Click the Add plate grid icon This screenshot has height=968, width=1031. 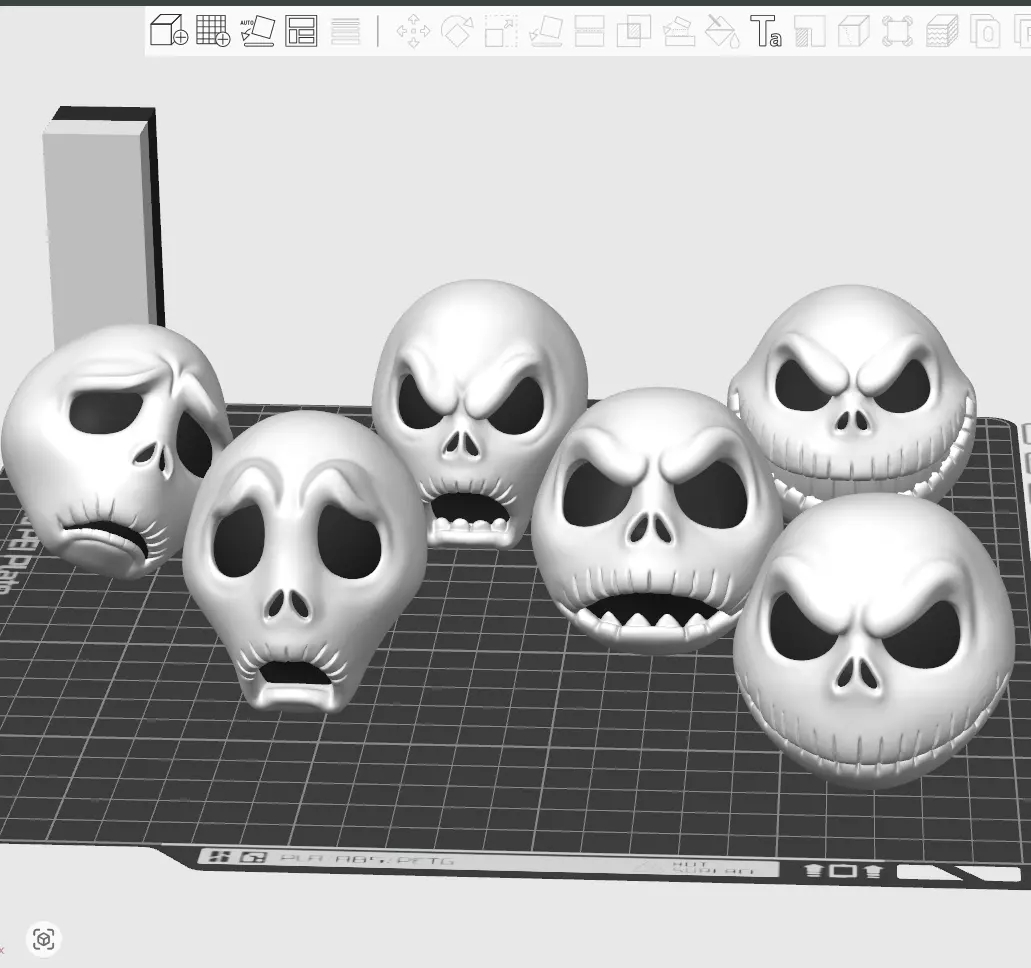coord(213,30)
